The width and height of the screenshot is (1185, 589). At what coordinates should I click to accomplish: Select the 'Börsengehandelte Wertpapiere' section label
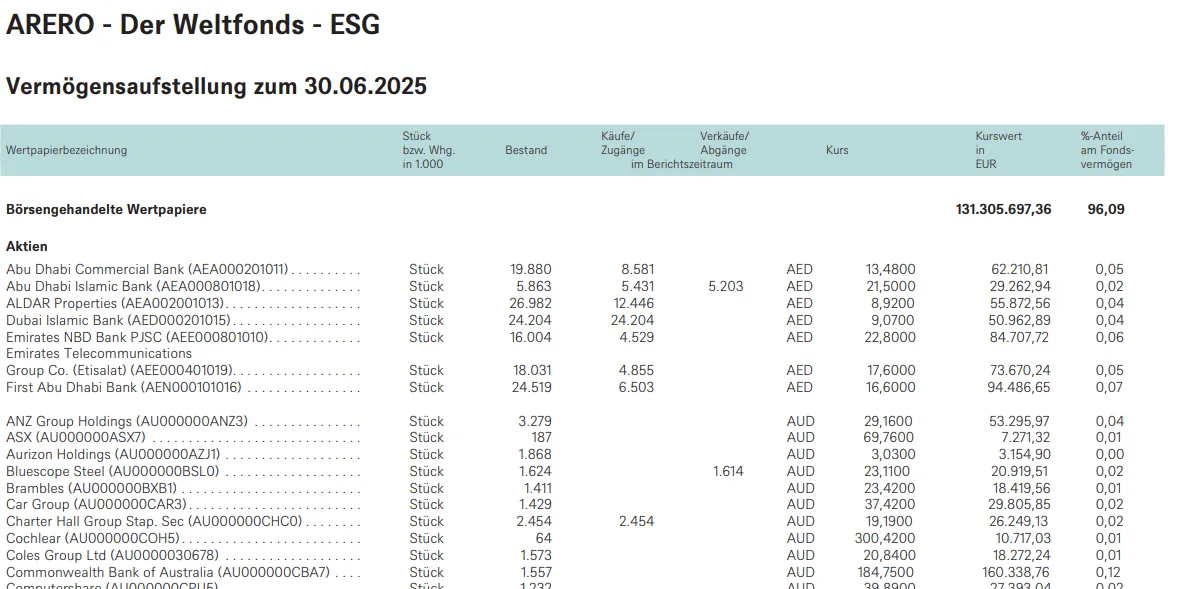(x=106, y=210)
